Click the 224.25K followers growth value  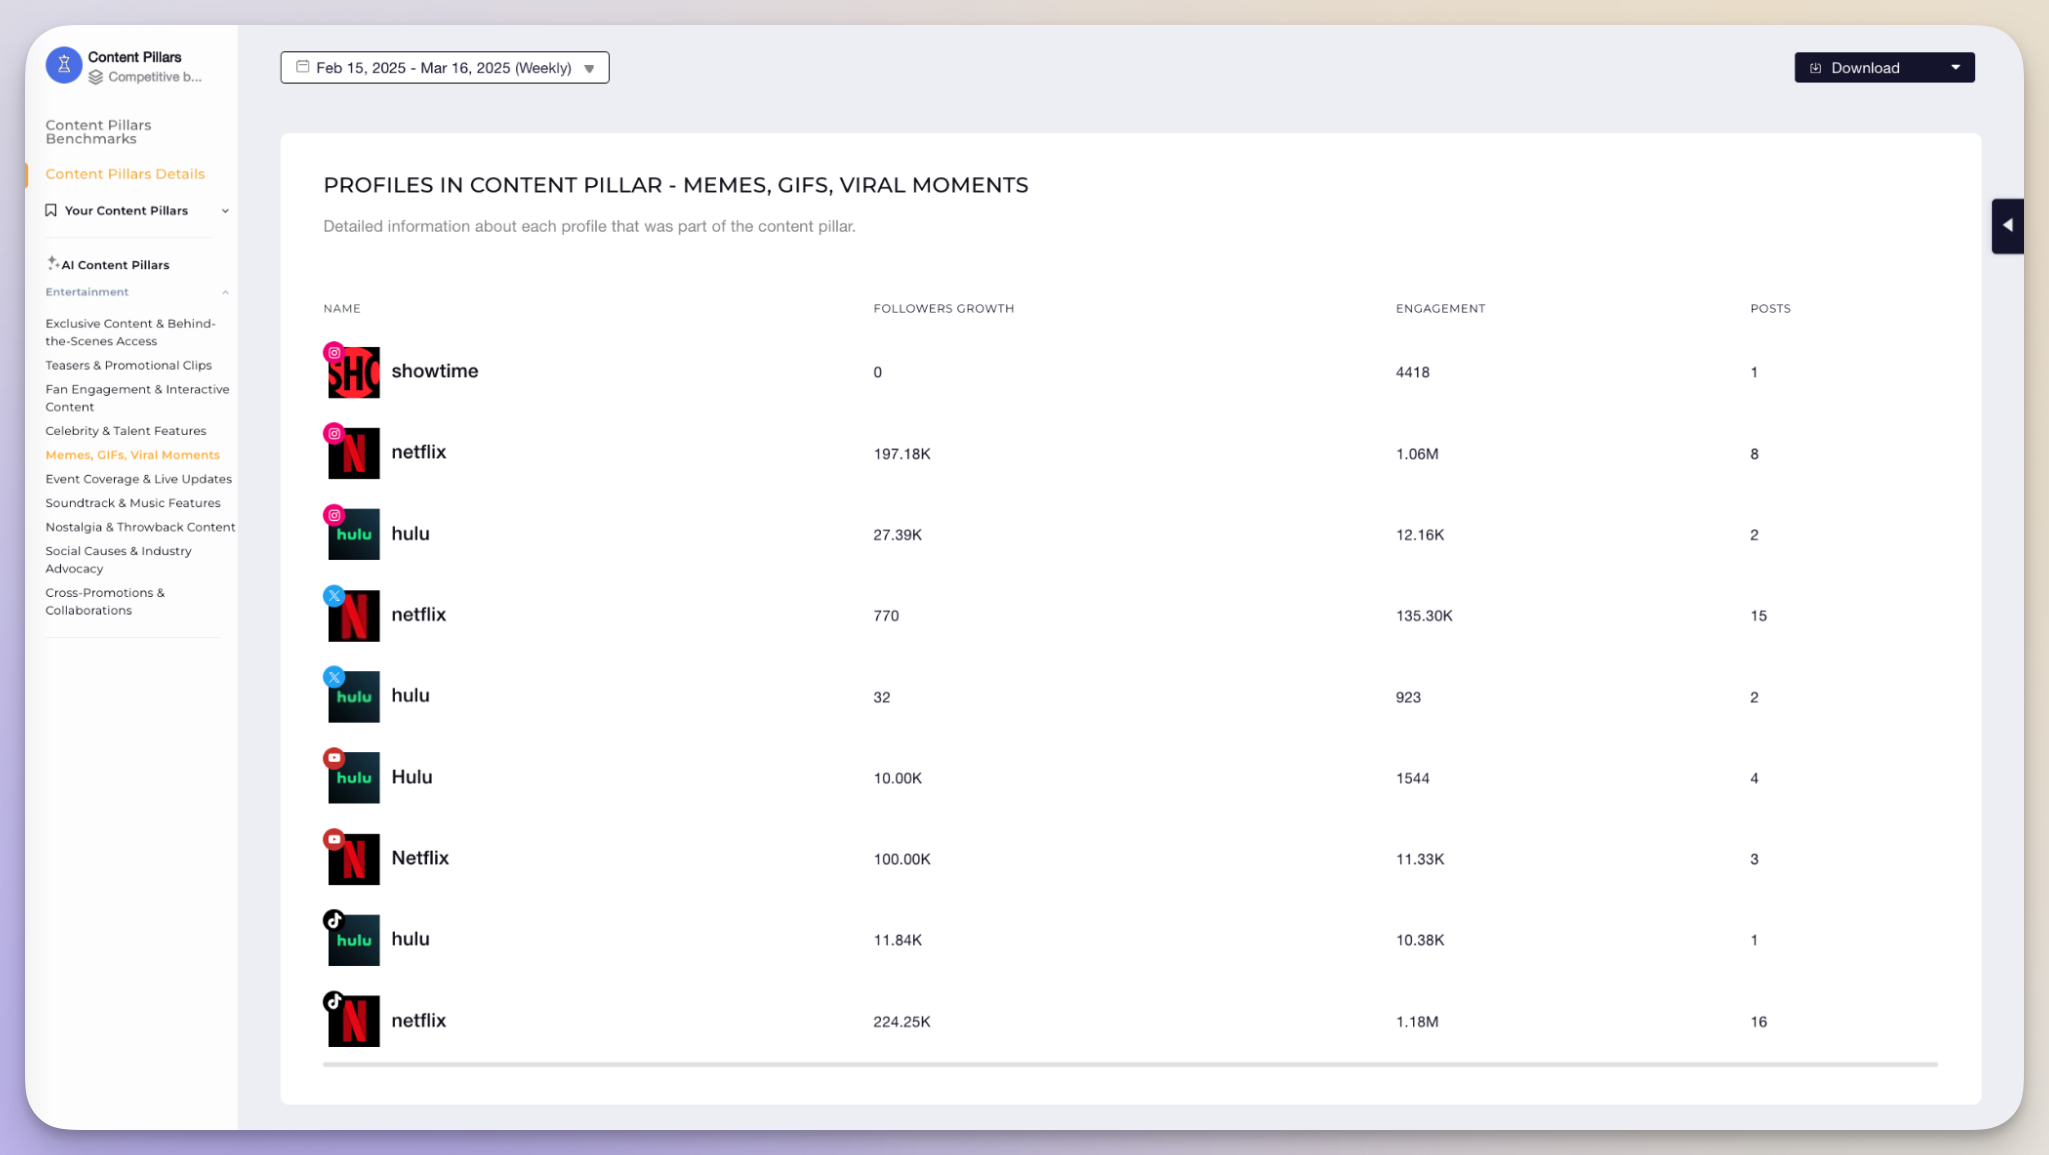pyautogui.click(x=902, y=1022)
